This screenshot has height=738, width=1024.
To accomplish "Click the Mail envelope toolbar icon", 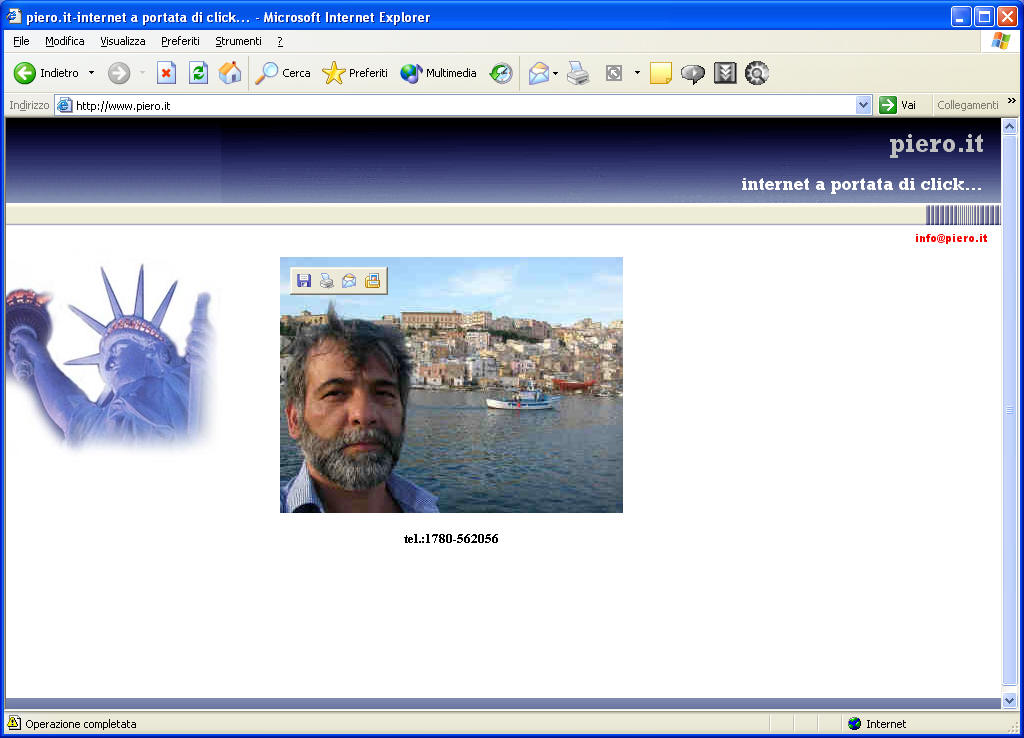I will [539, 73].
